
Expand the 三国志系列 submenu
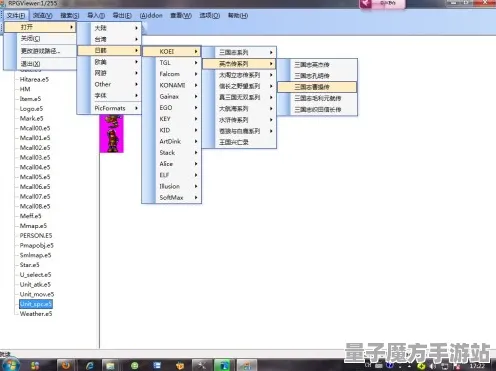tap(239, 52)
